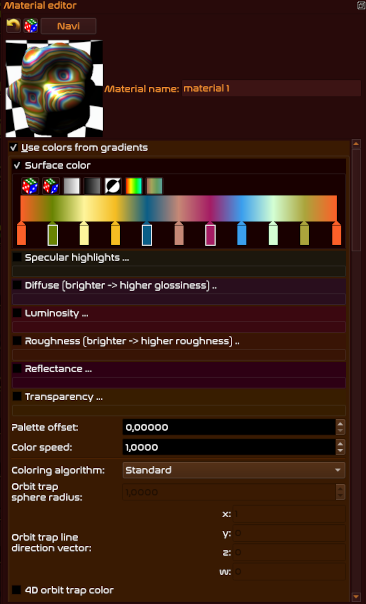Increase Palette offset with up arrow
Image resolution: width=366 pixels, height=604 pixels.
[340, 423]
